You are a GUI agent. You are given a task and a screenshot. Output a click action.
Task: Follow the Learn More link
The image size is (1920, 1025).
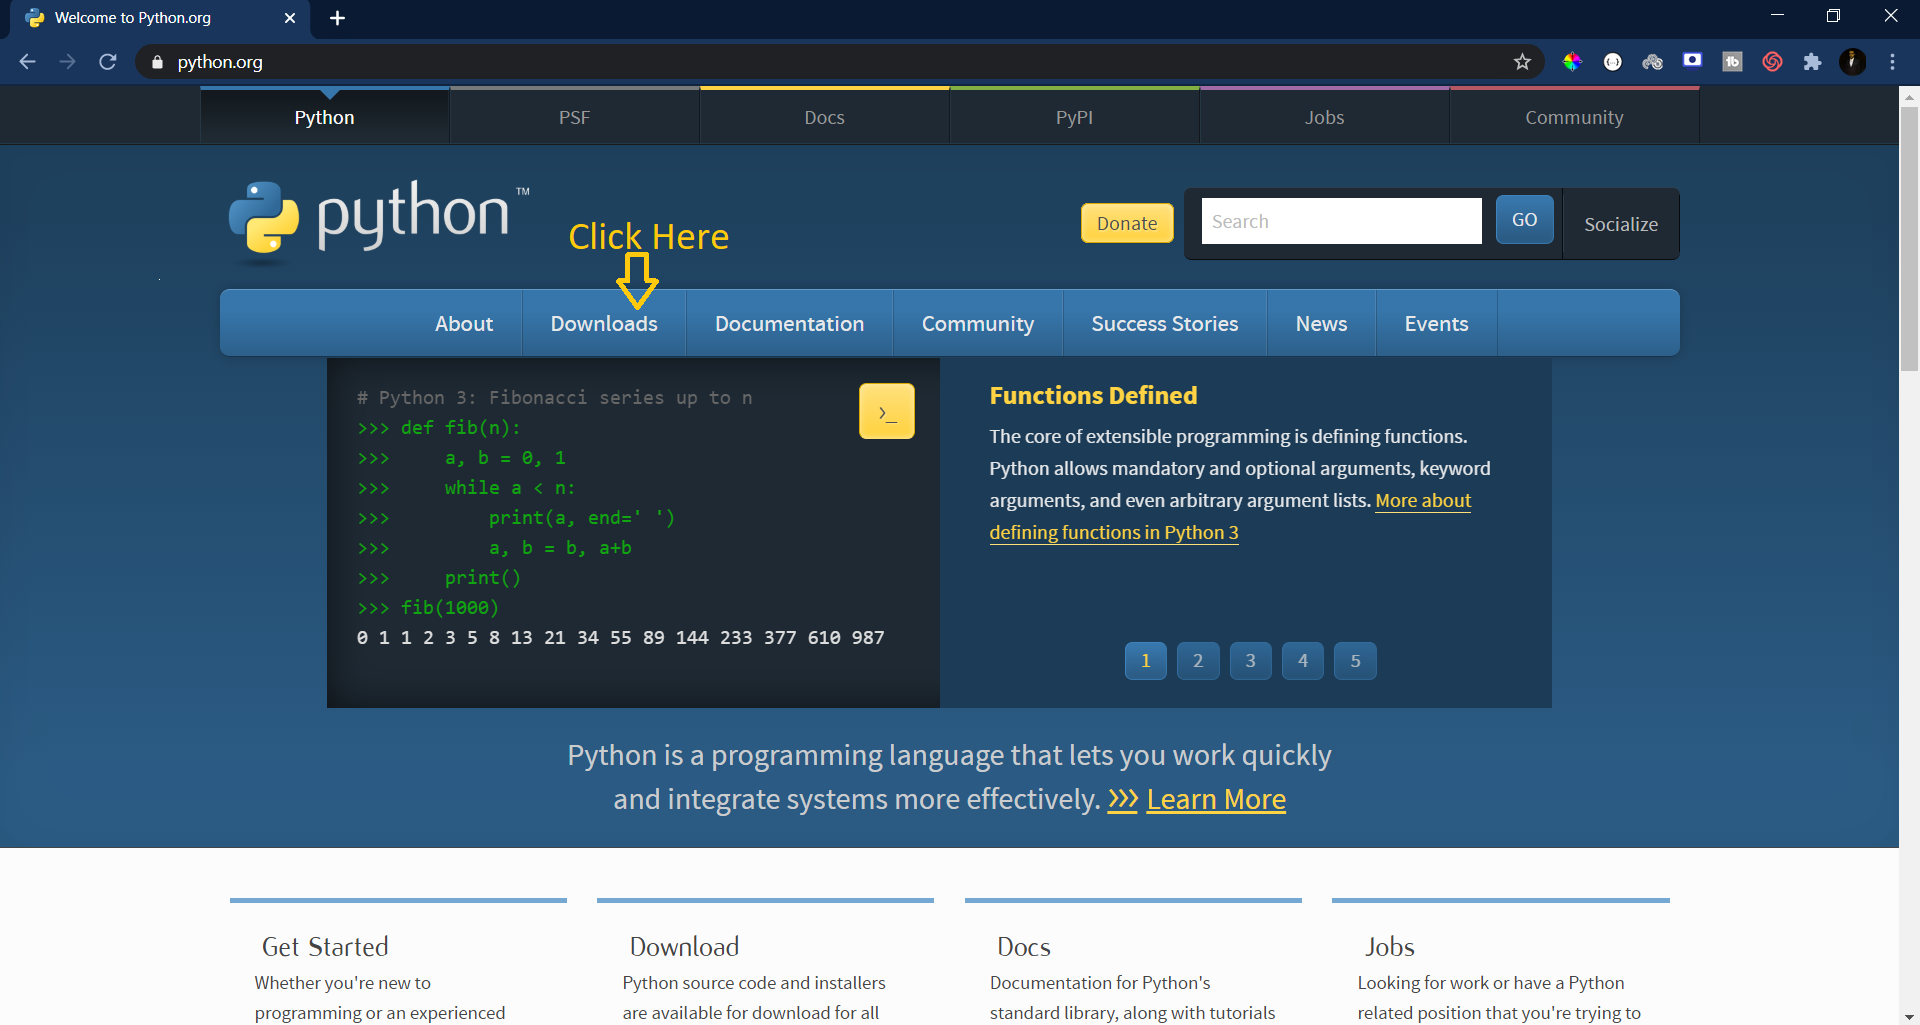[1216, 799]
